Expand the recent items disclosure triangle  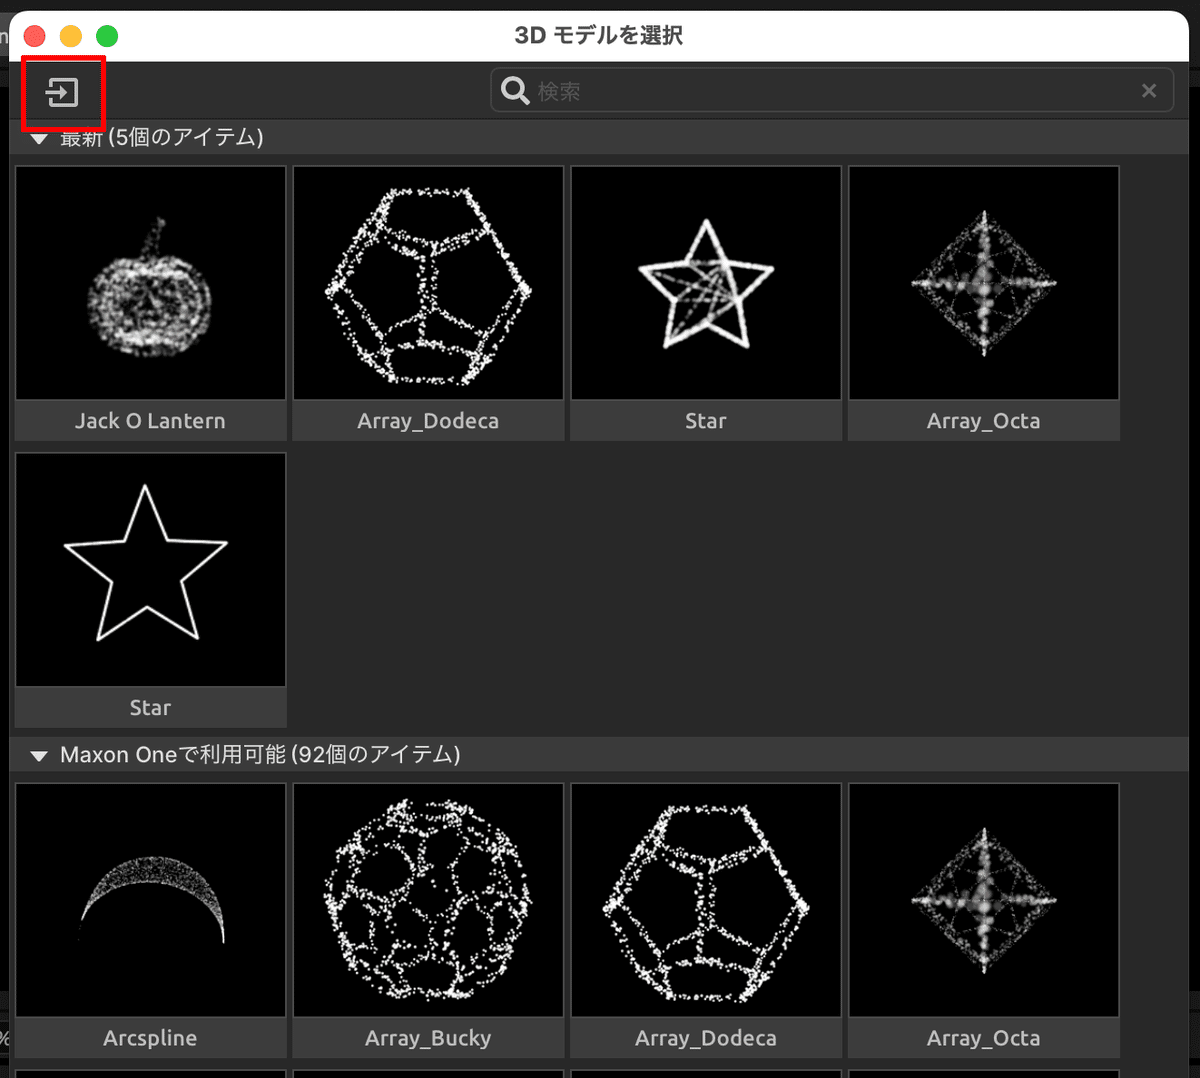39,138
